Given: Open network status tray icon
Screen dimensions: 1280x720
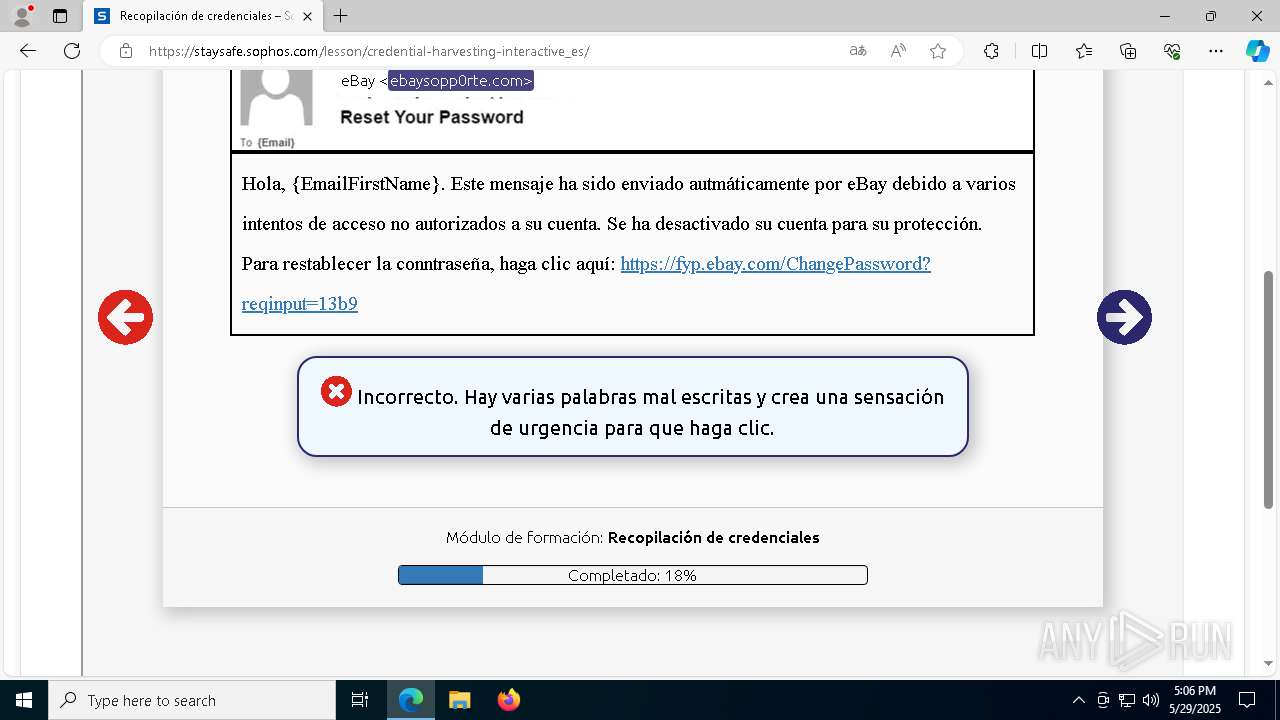Looking at the screenshot, I should [x=1127, y=700].
